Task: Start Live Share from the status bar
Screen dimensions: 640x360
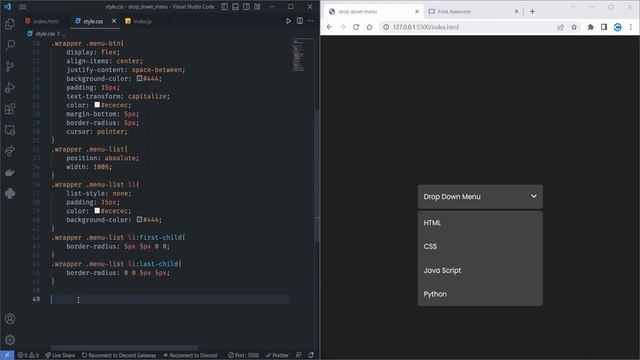Action: pos(60,355)
